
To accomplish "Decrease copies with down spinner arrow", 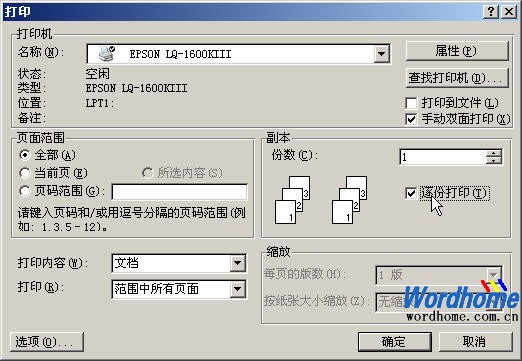I will coord(494,160).
